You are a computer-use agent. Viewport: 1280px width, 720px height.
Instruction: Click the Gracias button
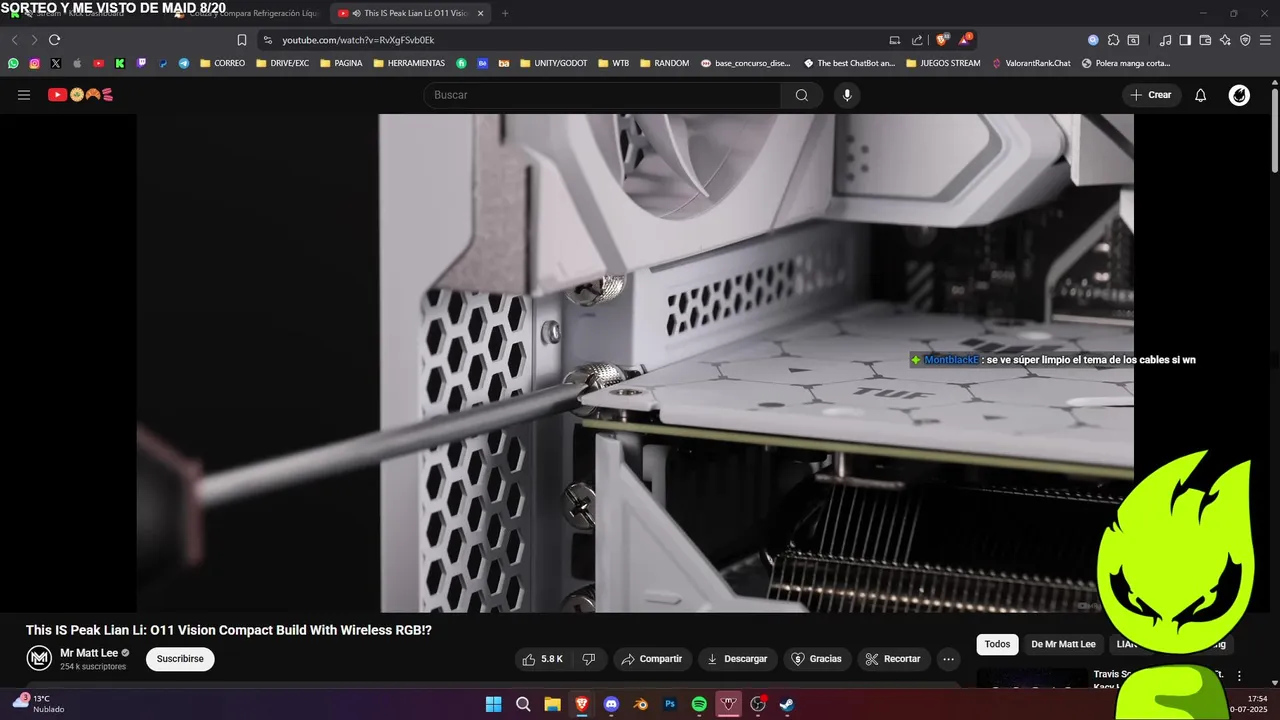817,659
